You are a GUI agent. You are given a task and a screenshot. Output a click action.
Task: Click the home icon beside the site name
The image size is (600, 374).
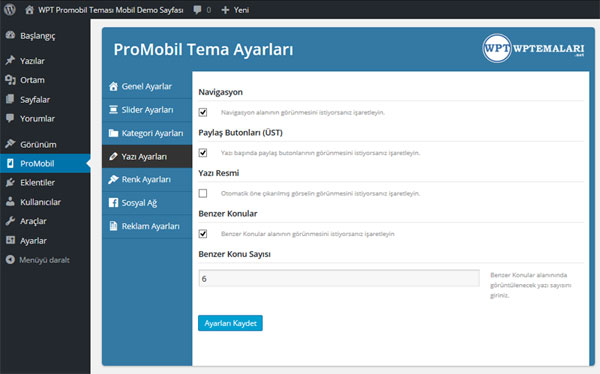pyautogui.click(x=29, y=10)
